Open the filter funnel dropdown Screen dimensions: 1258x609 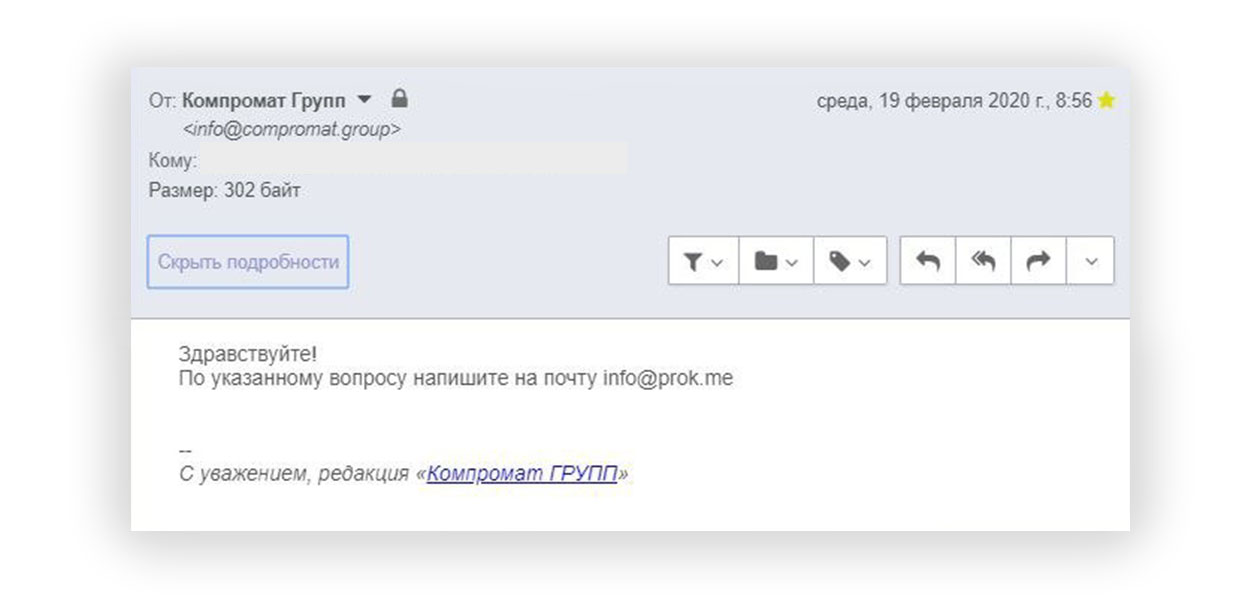703,261
